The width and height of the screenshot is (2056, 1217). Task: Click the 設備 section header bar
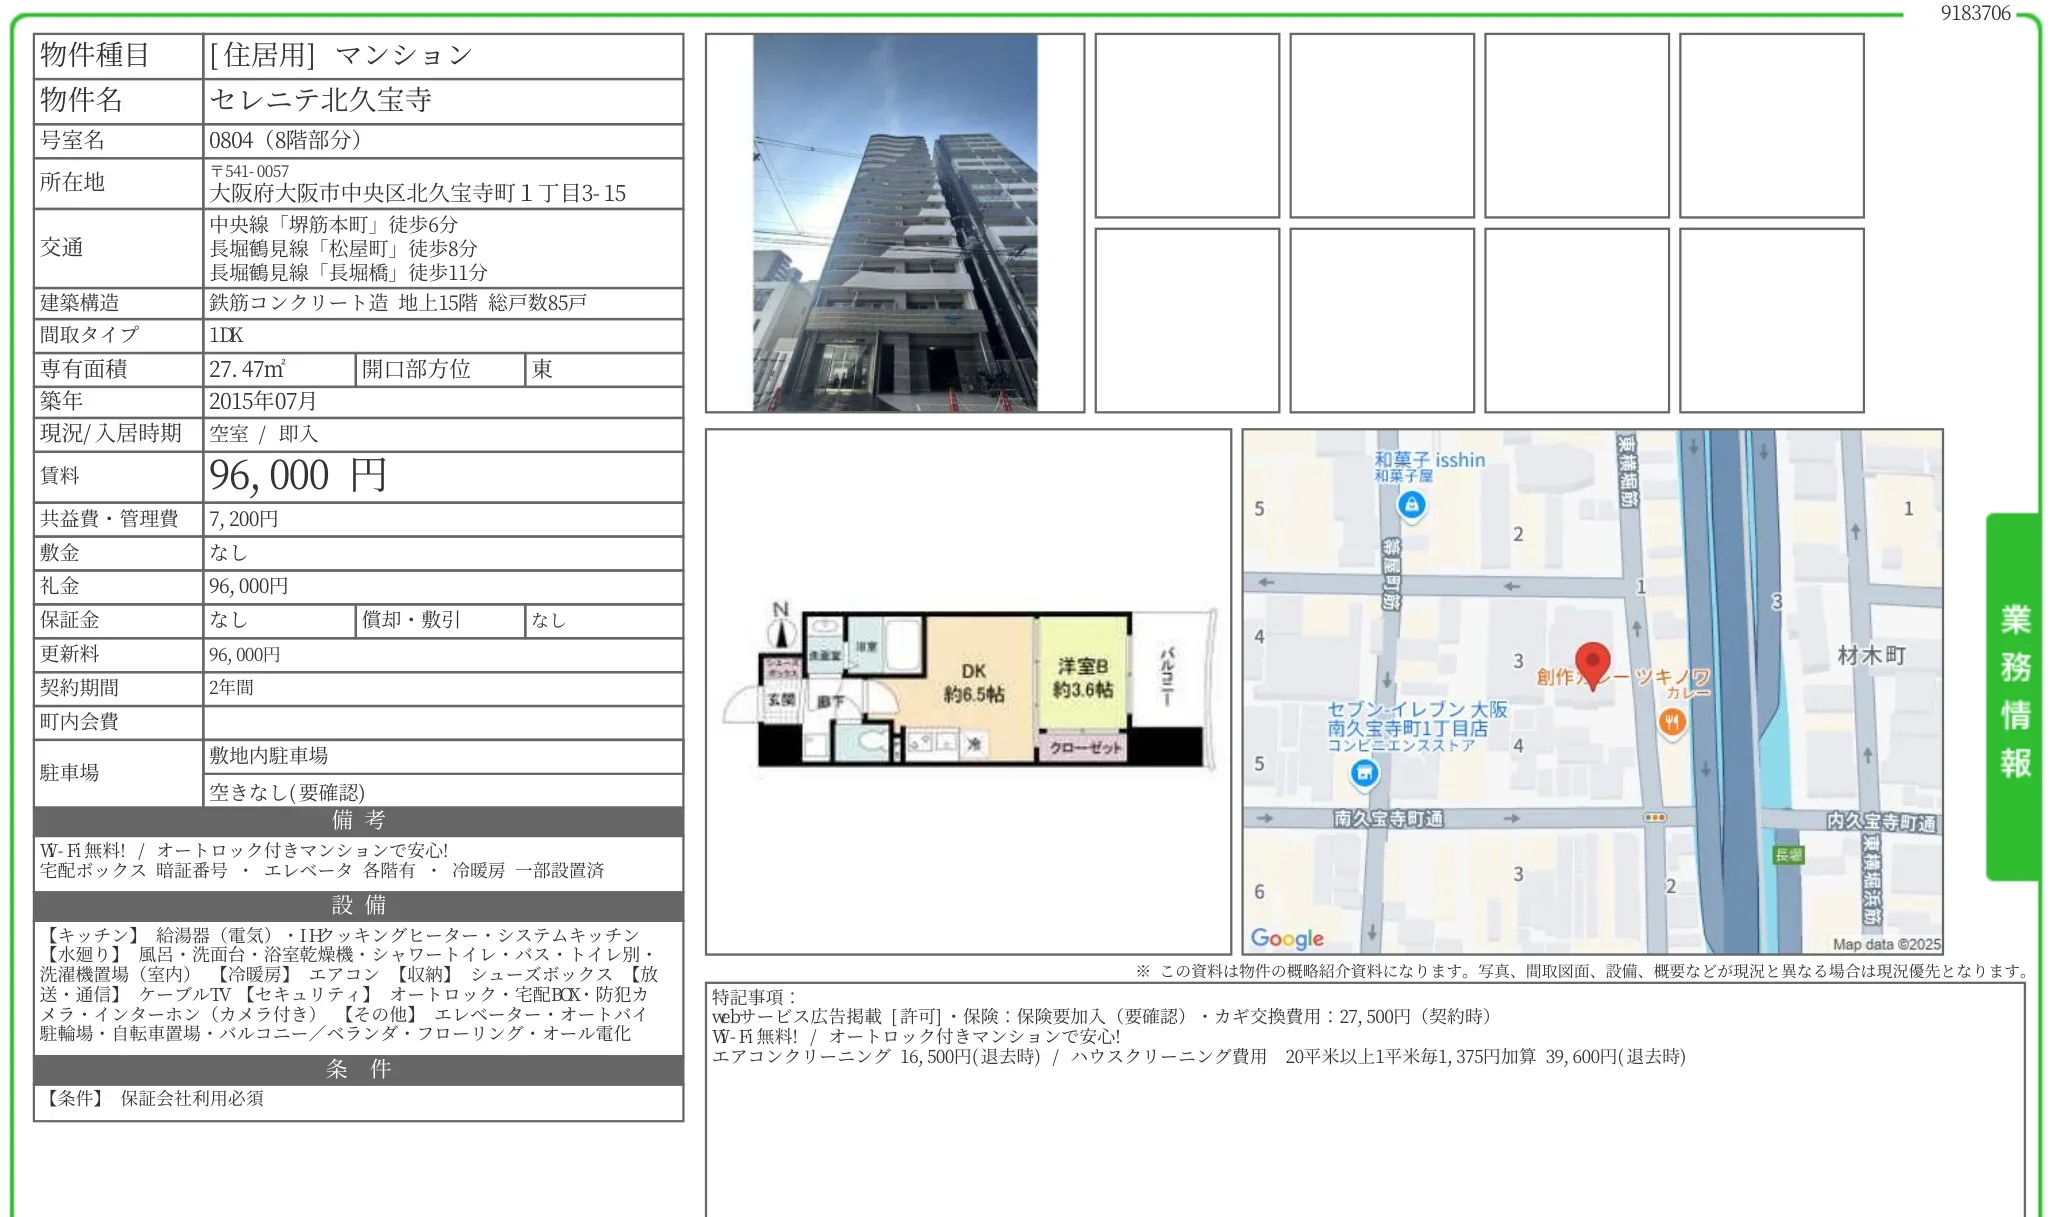coord(358,906)
